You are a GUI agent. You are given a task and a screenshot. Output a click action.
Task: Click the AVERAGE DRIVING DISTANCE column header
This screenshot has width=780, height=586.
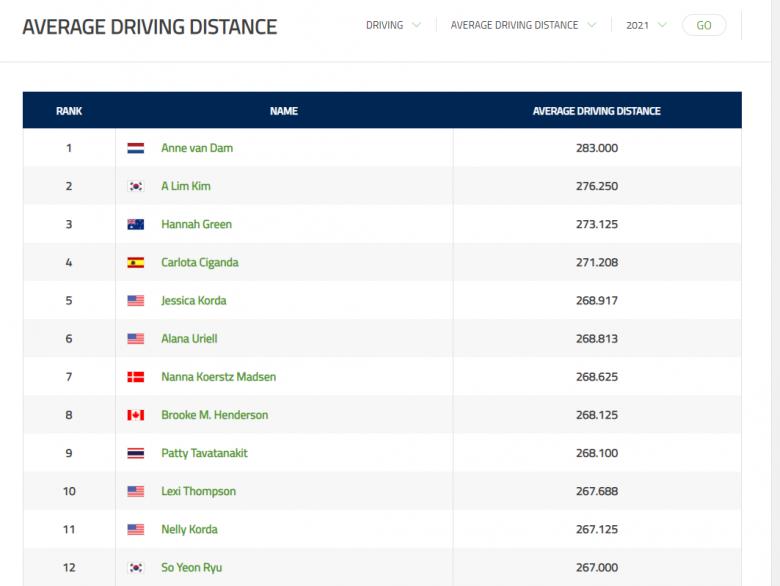(x=596, y=111)
